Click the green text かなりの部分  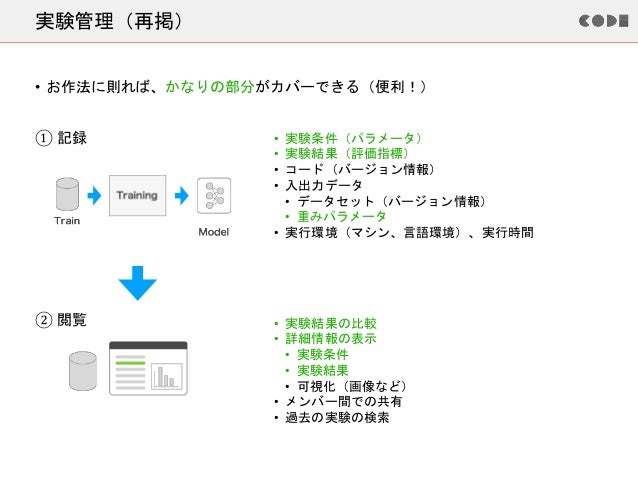(210, 87)
